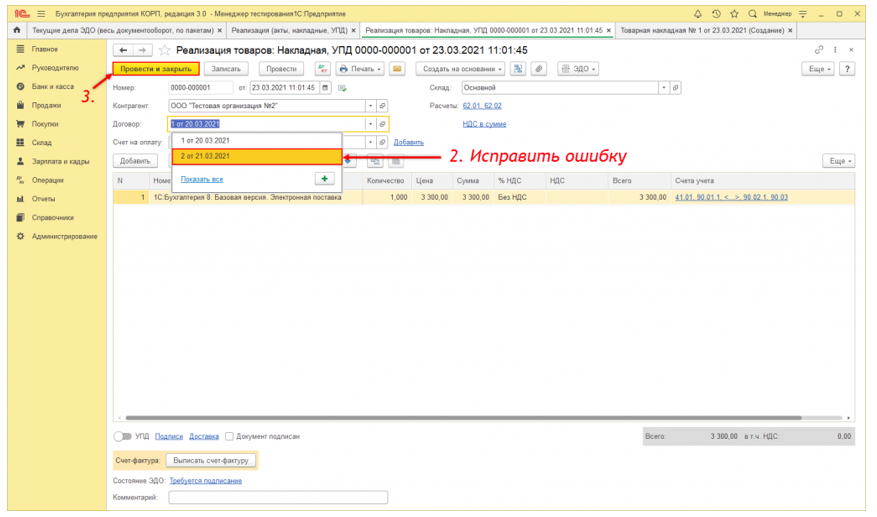Screen dimensions: 877x517
Task: Send document by email envelope icon
Action: click(x=397, y=69)
